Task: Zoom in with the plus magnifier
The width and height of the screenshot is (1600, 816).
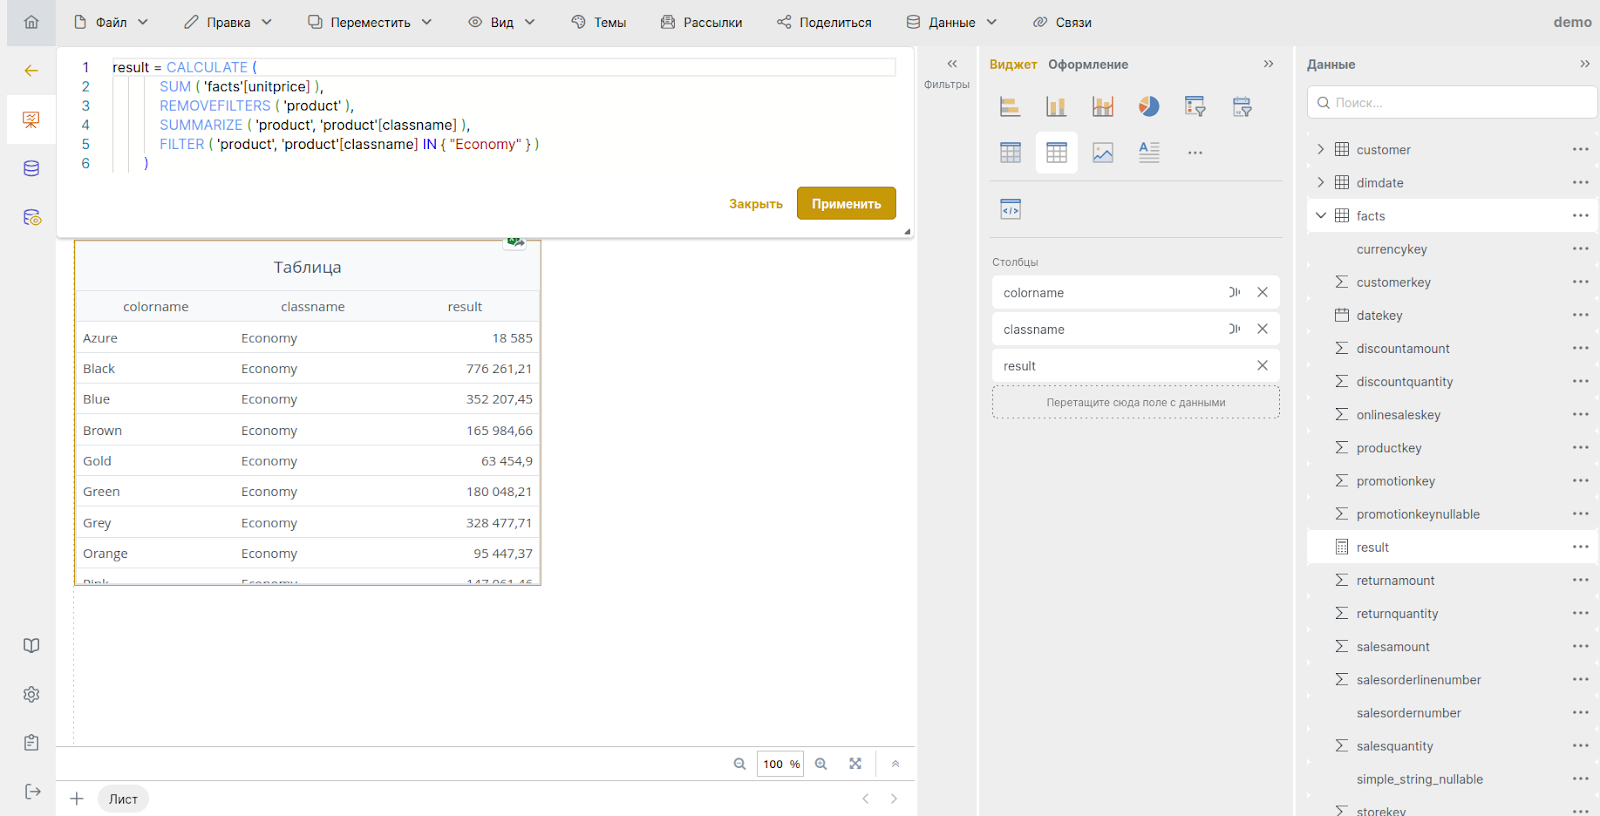Action: (821, 764)
